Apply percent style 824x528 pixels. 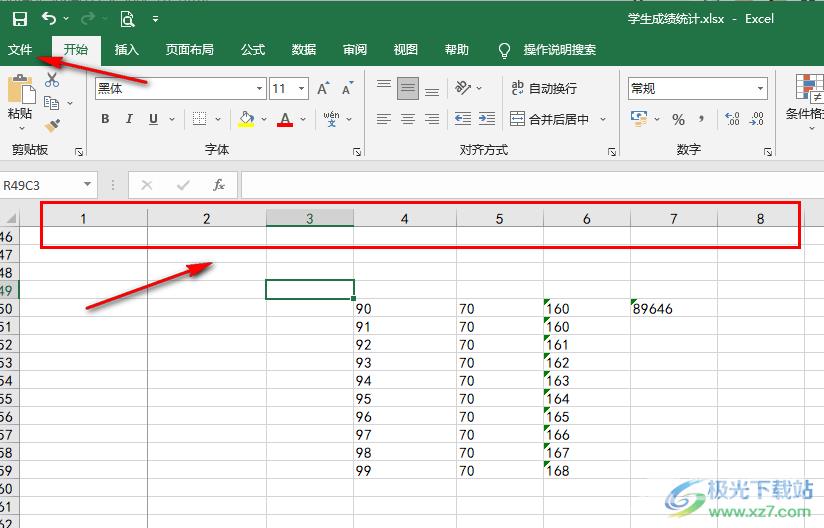(678, 119)
